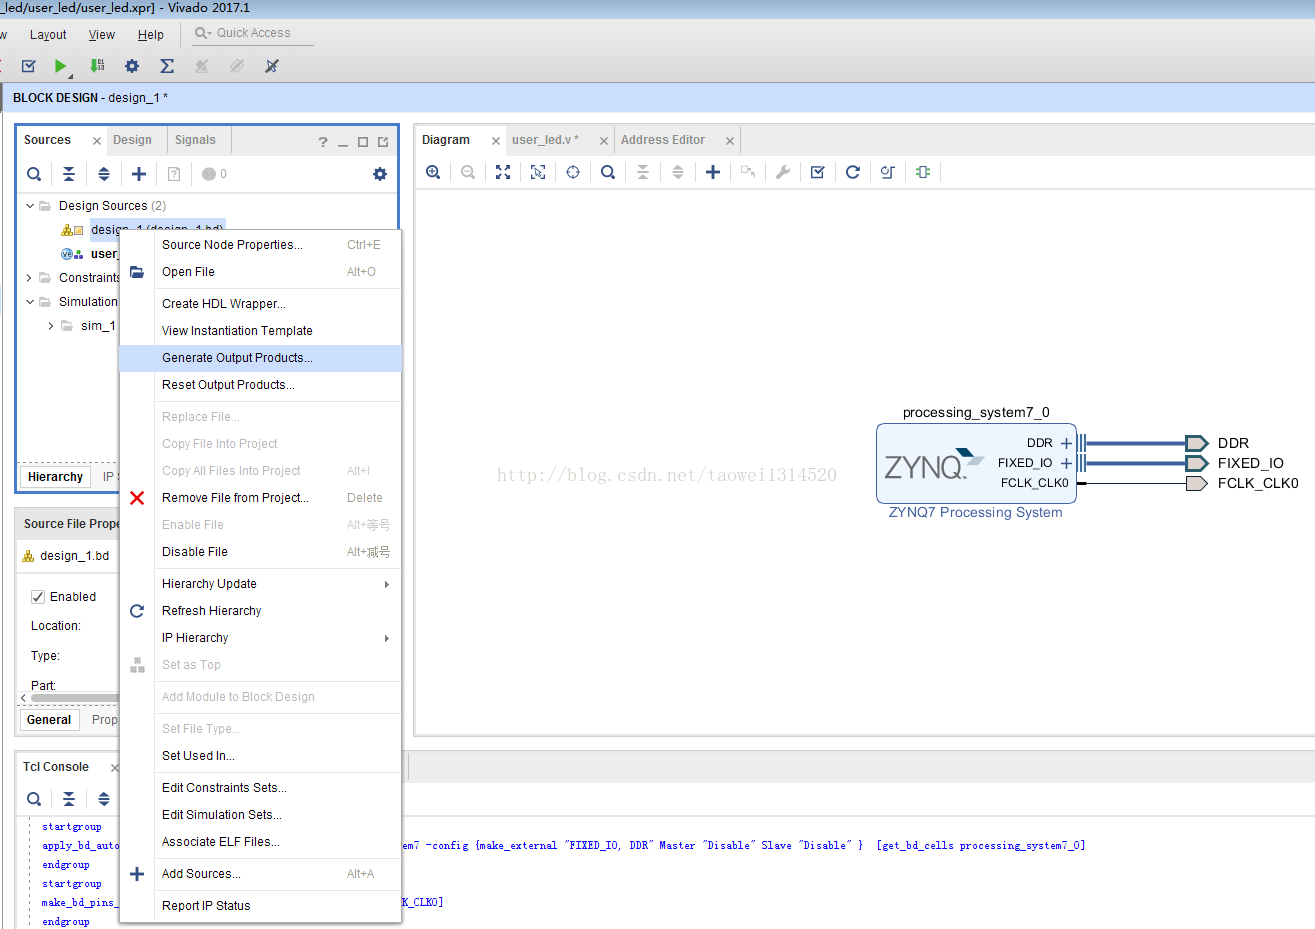Toggle the Enabled checkbox for design_1.bd
This screenshot has width=1315, height=929.
[38, 597]
